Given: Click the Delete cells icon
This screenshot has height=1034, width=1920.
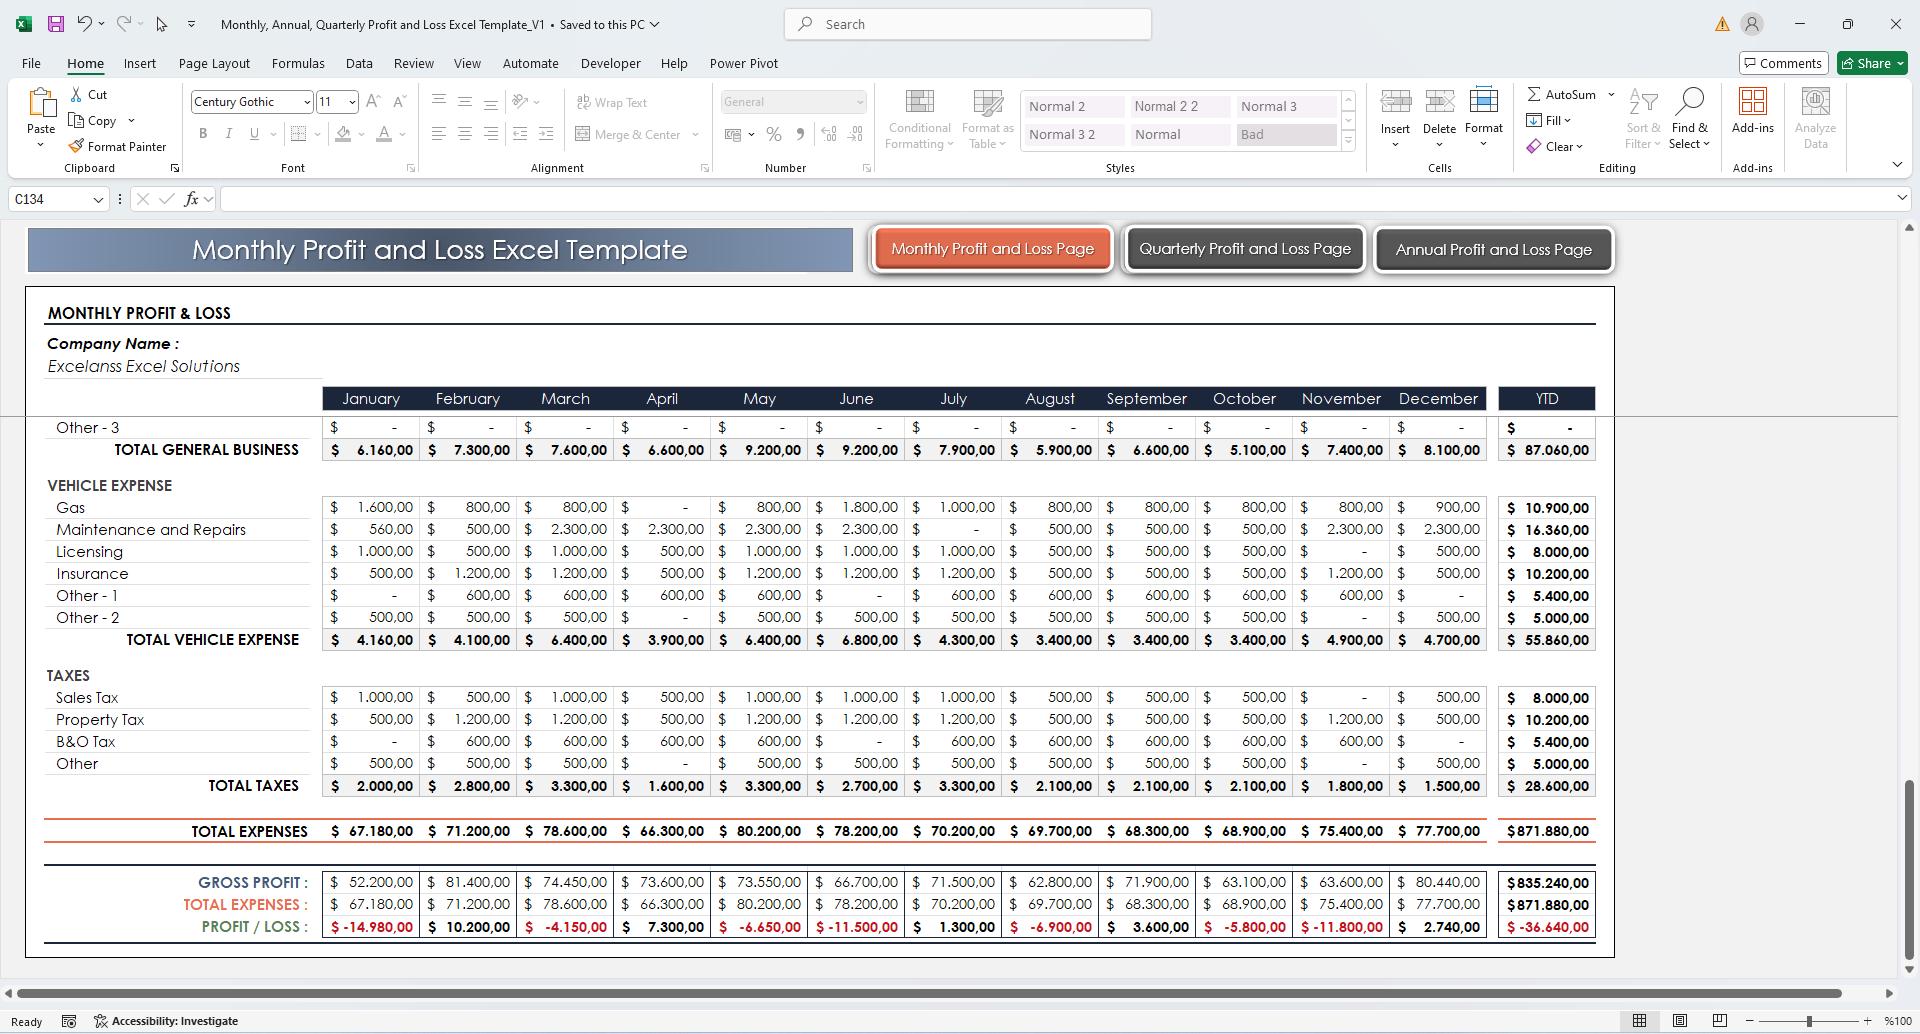Looking at the screenshot, I should click(x=1439, y=101).
